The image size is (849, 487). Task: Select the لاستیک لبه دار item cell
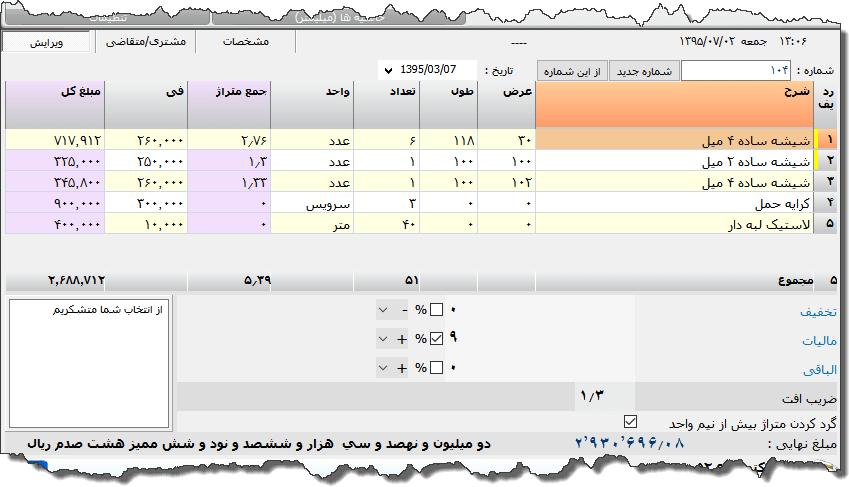coord(675,226)
